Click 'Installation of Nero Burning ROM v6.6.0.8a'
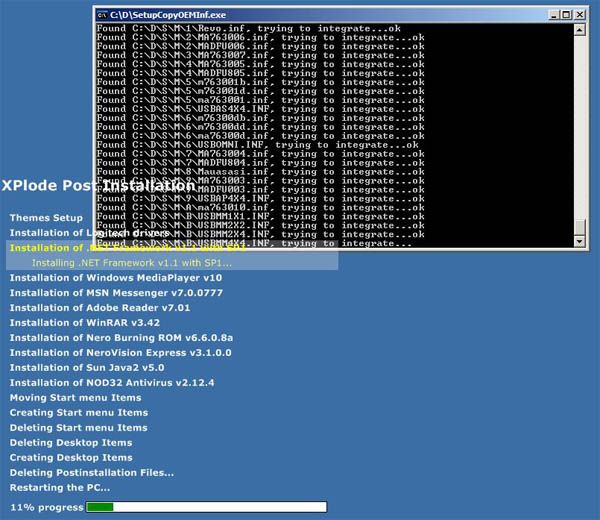The height and width of the screenshot is (520, 600). pos(121,338)
